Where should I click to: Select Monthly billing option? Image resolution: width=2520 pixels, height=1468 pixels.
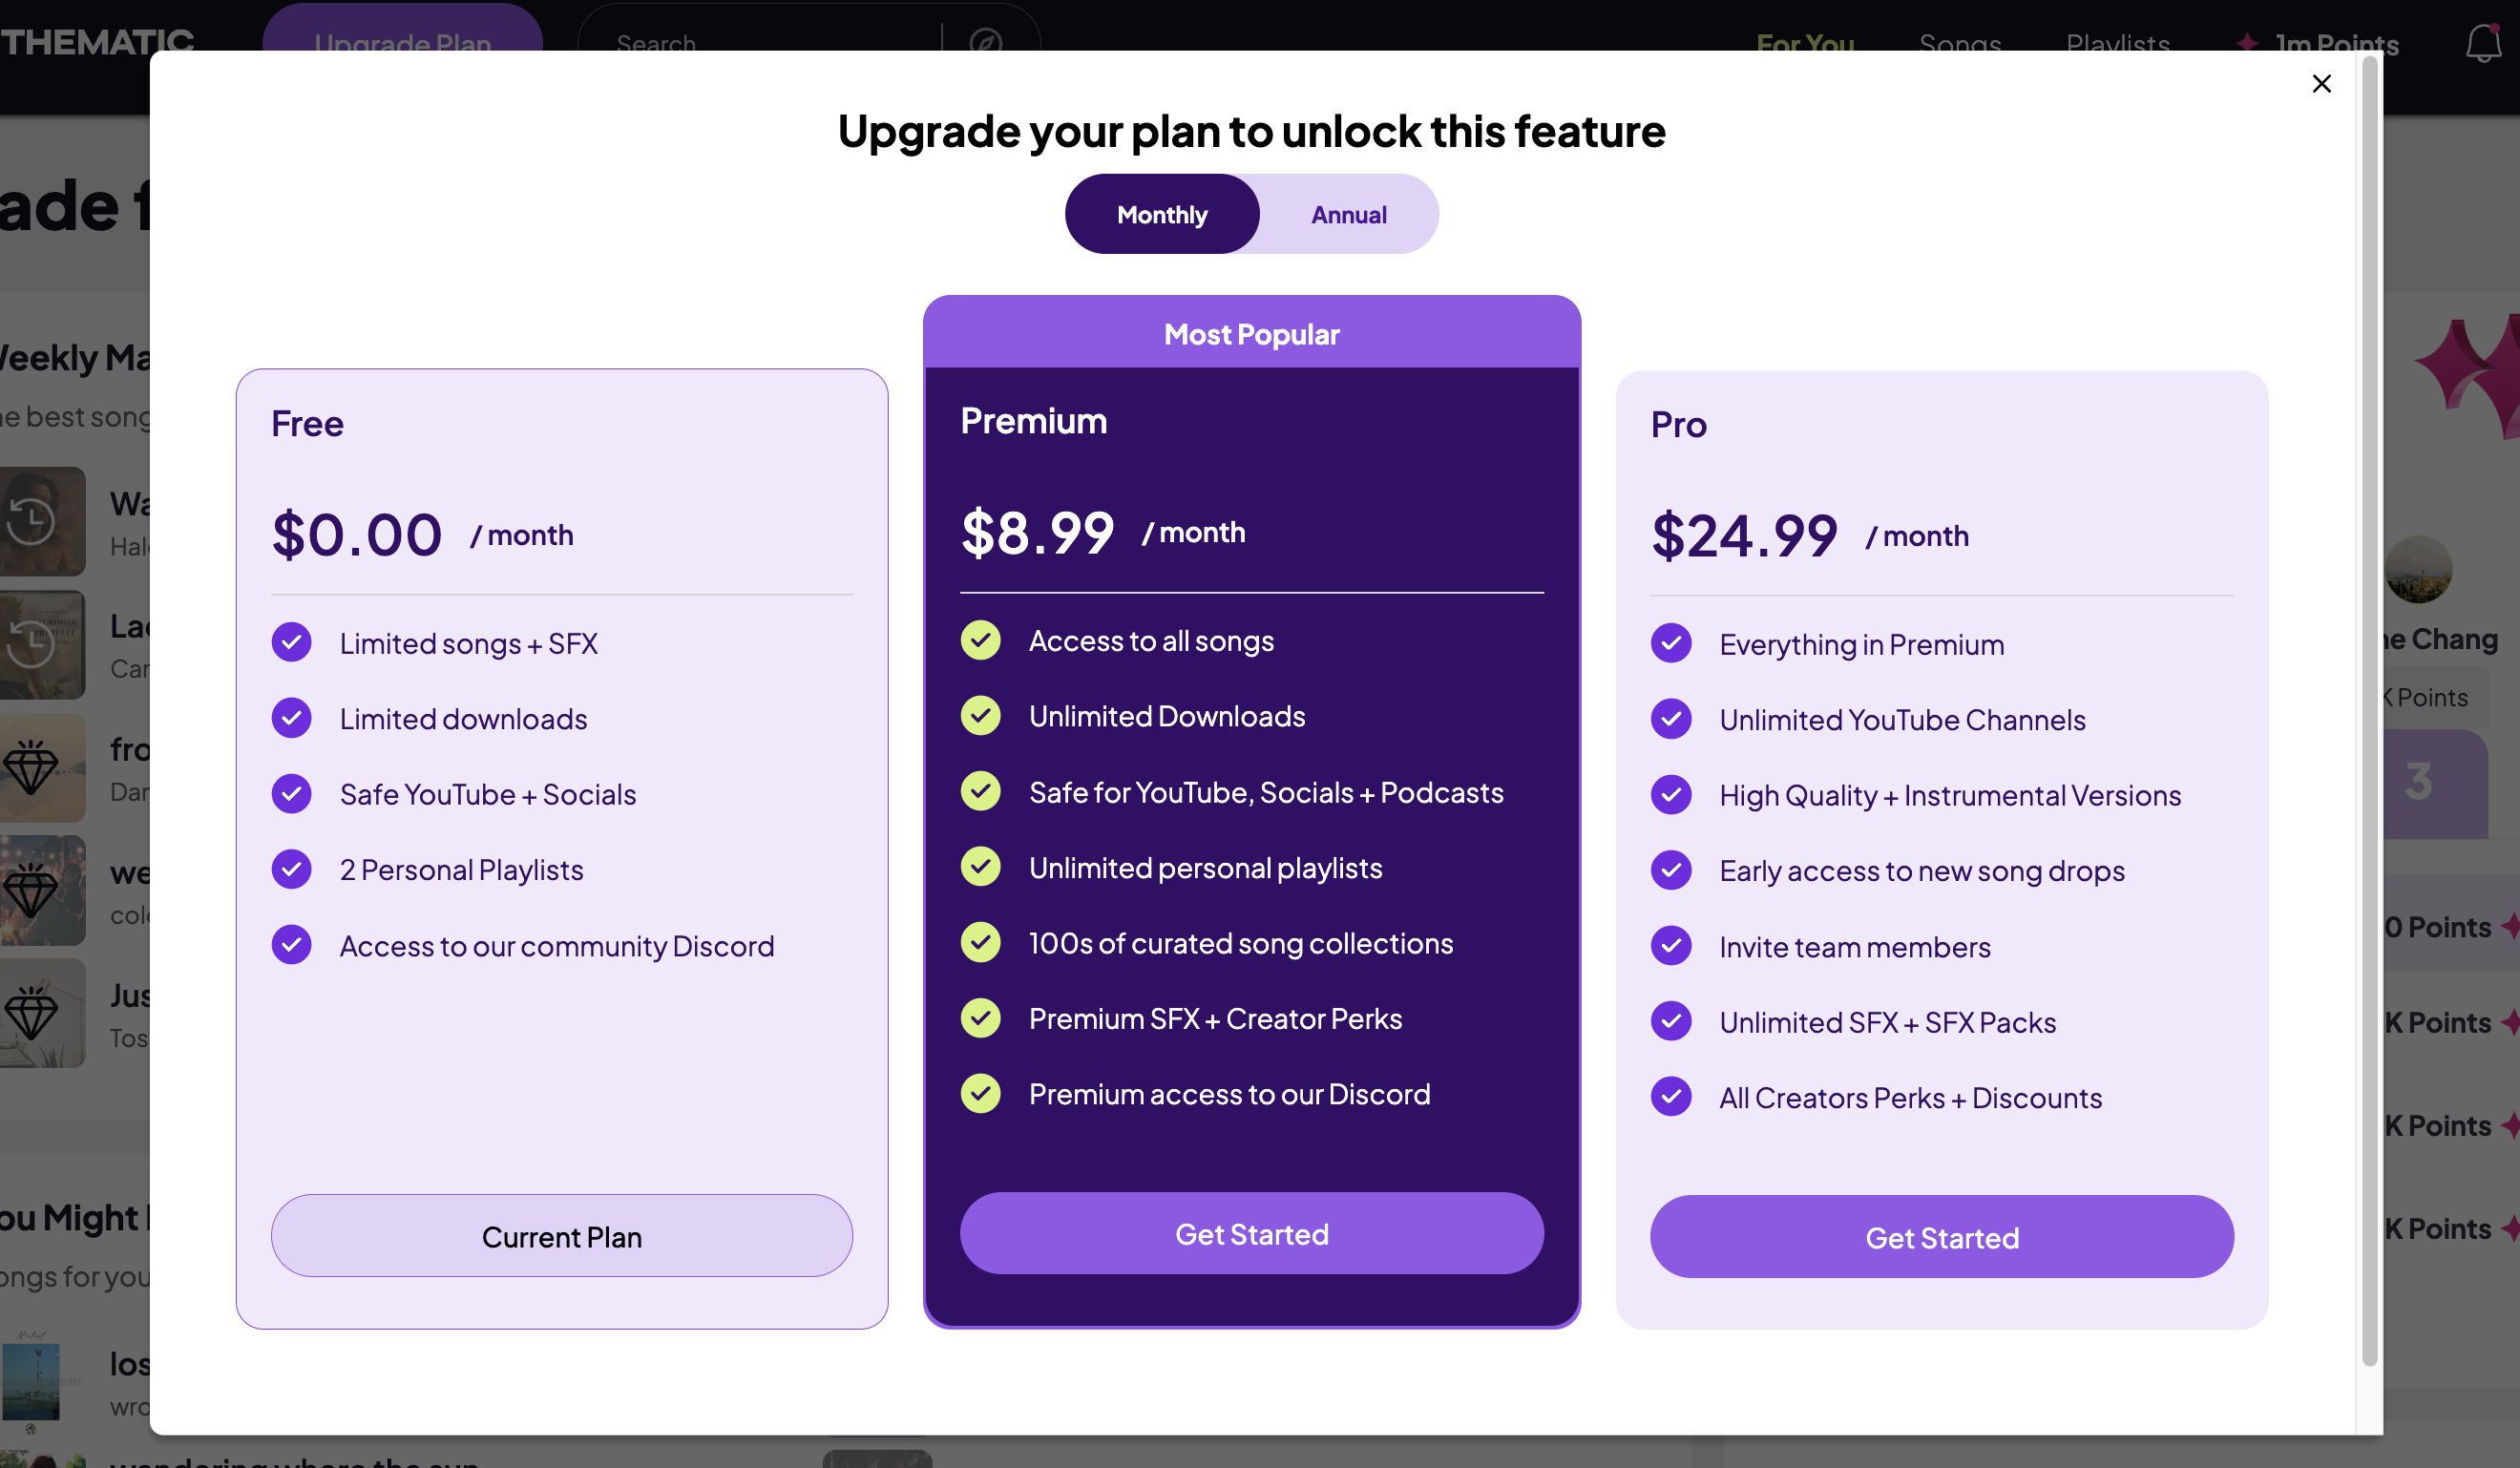pyautogui.click(x=1162, y=214)
